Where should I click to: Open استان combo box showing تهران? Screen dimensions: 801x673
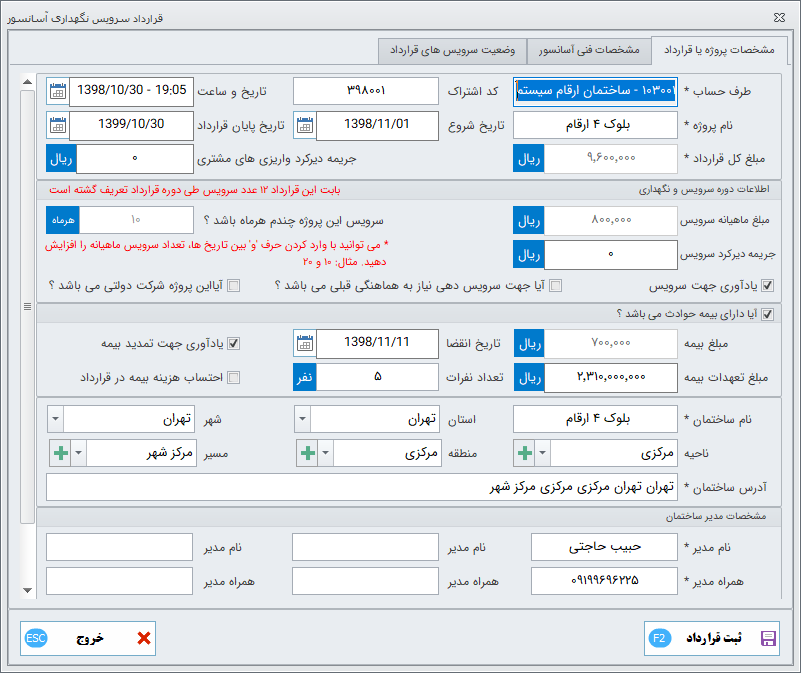point(366,419)
